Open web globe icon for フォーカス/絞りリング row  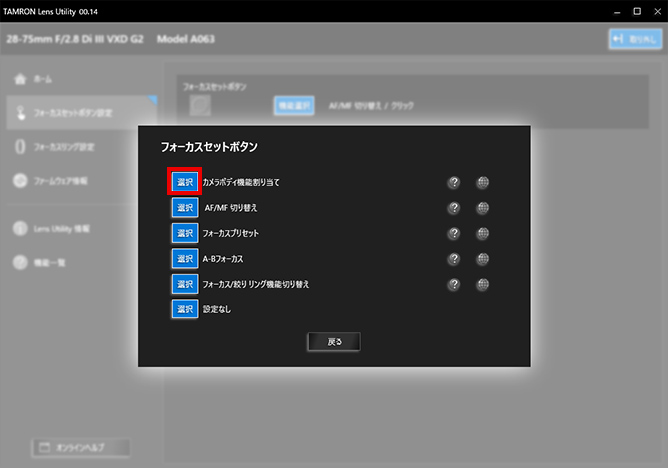pos(483,284)
